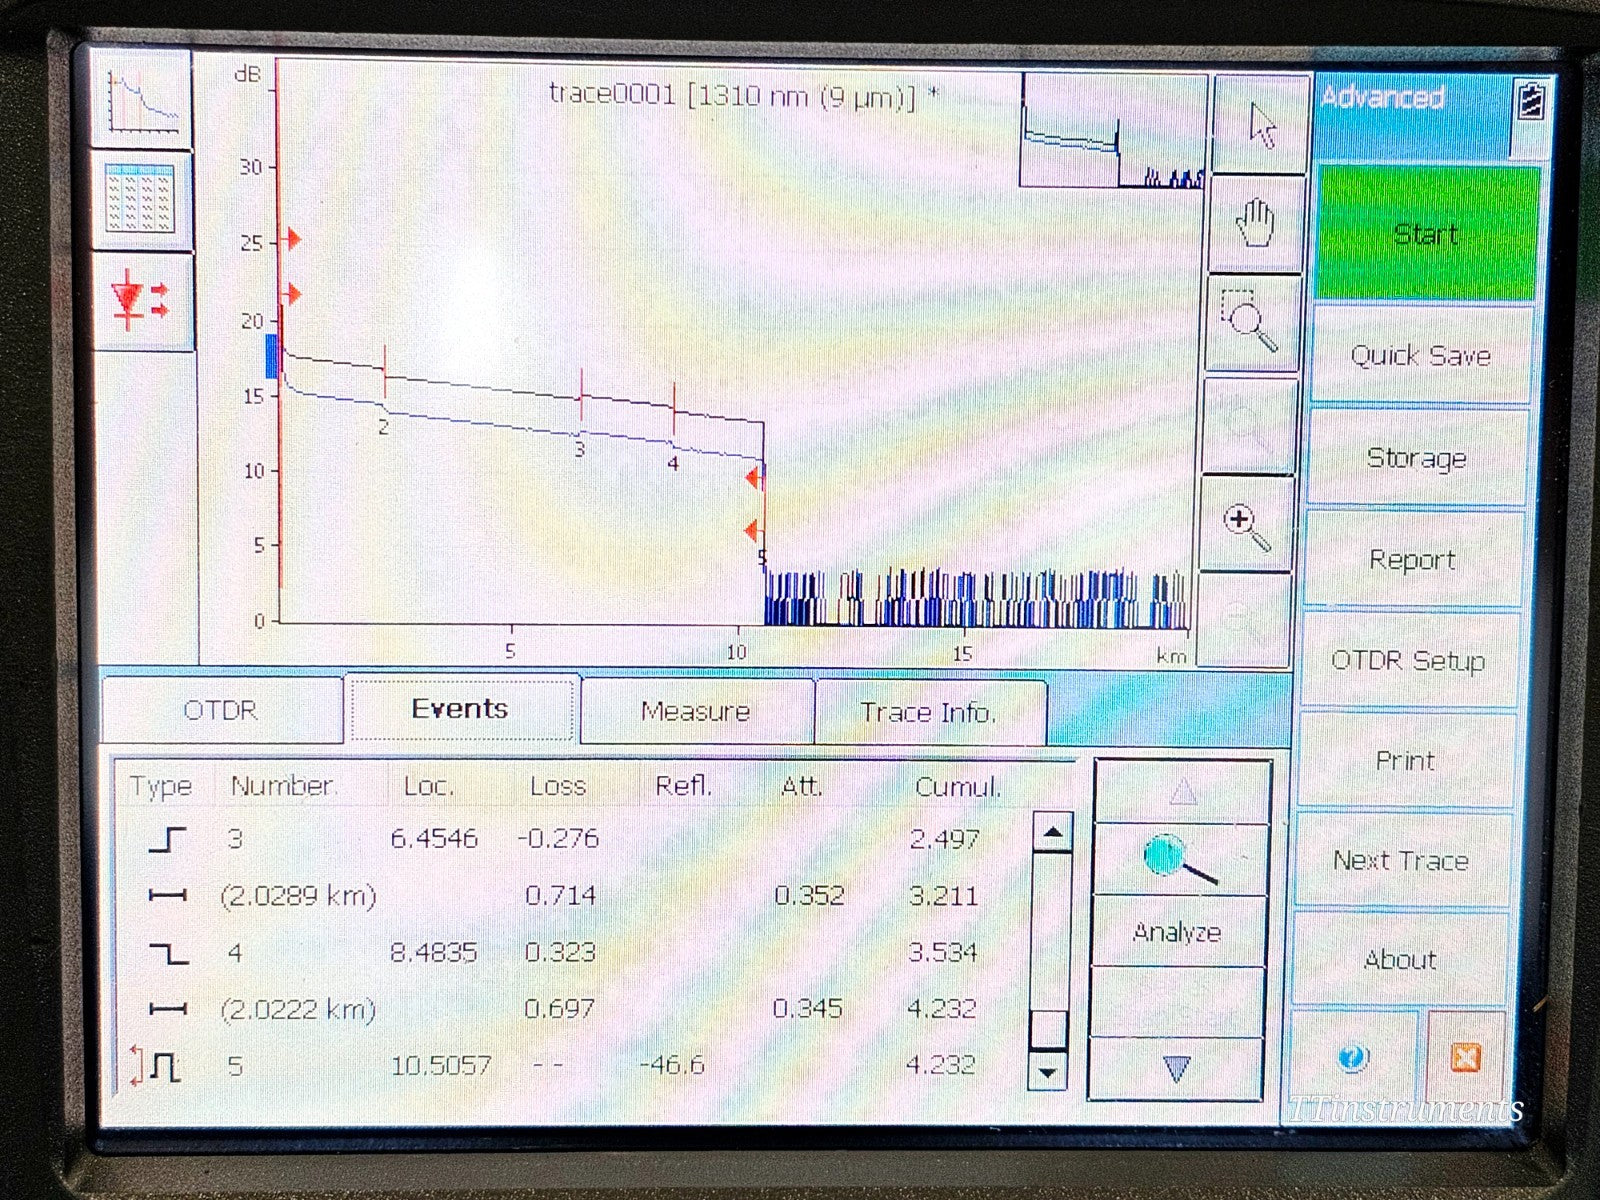Click the event list down triangle button
This screenshot has width=1600, height=1200.
pos(1176,1069)
